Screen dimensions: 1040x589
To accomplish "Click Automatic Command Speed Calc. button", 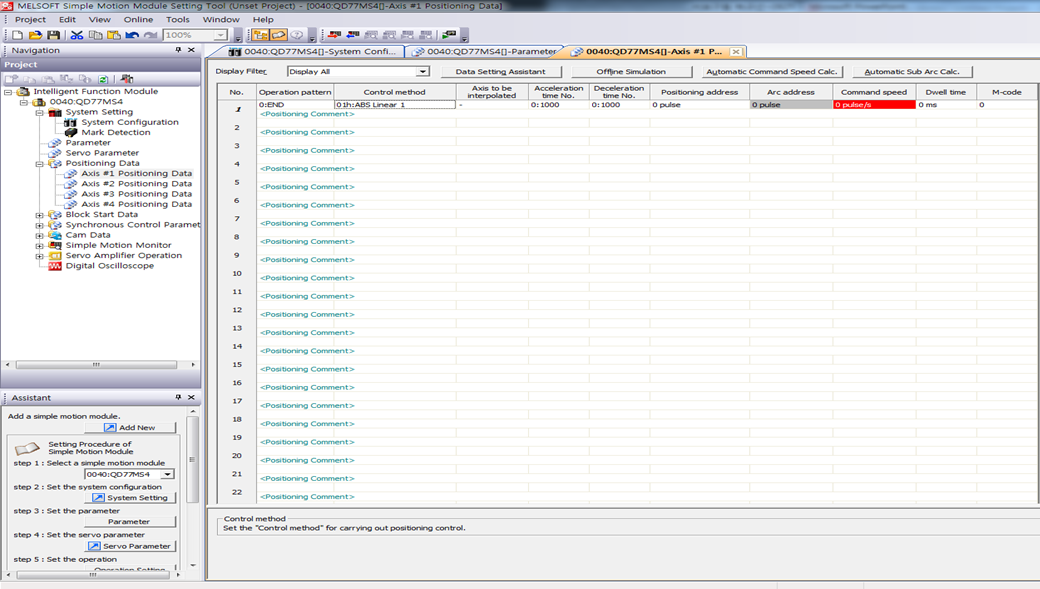I will coord(772,72).
